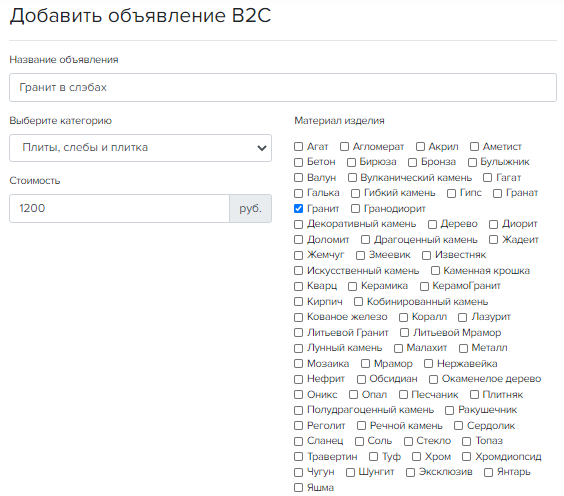Check the Песчаник checkbox
Screen dimensions: 564x496
[x=403, y=395]
